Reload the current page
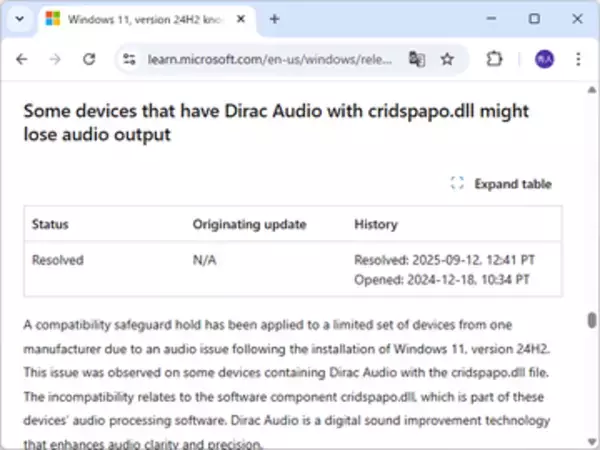This screenshot has height=450, width=600. coord(89,59)
